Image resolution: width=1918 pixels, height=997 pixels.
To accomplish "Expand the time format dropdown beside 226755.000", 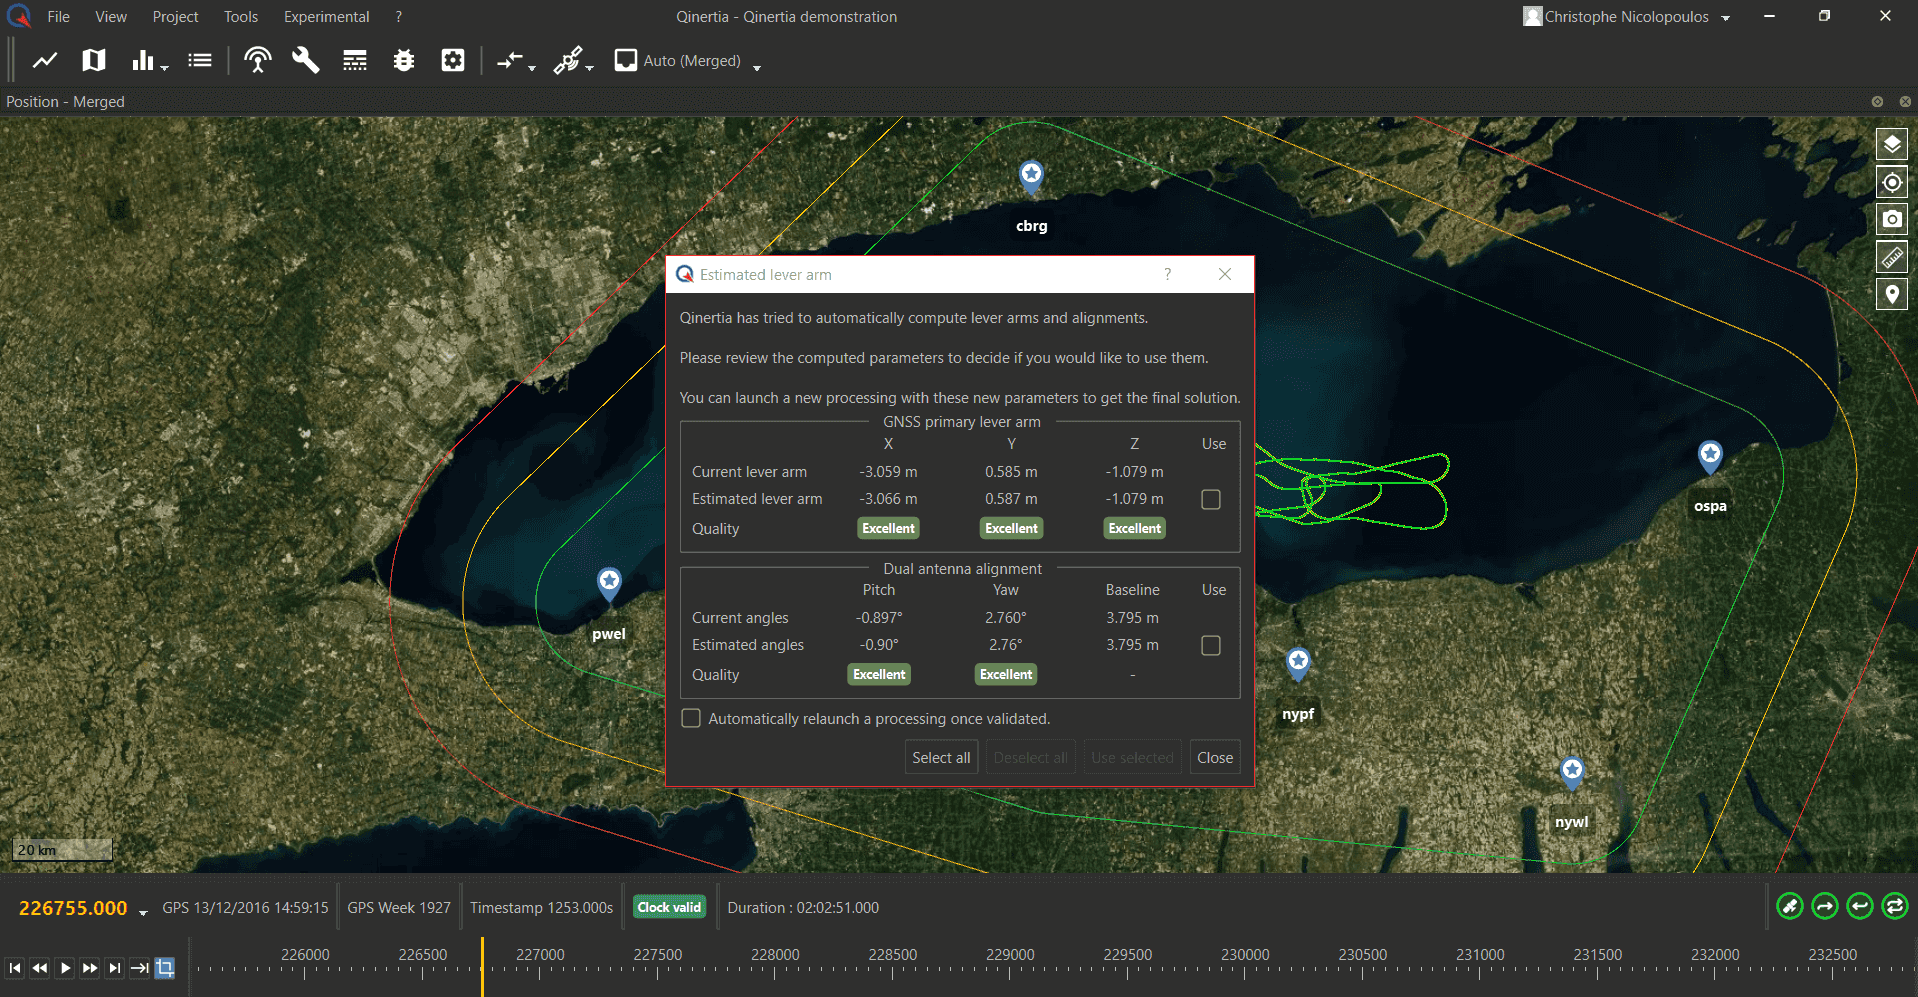I will pos(143,912).
